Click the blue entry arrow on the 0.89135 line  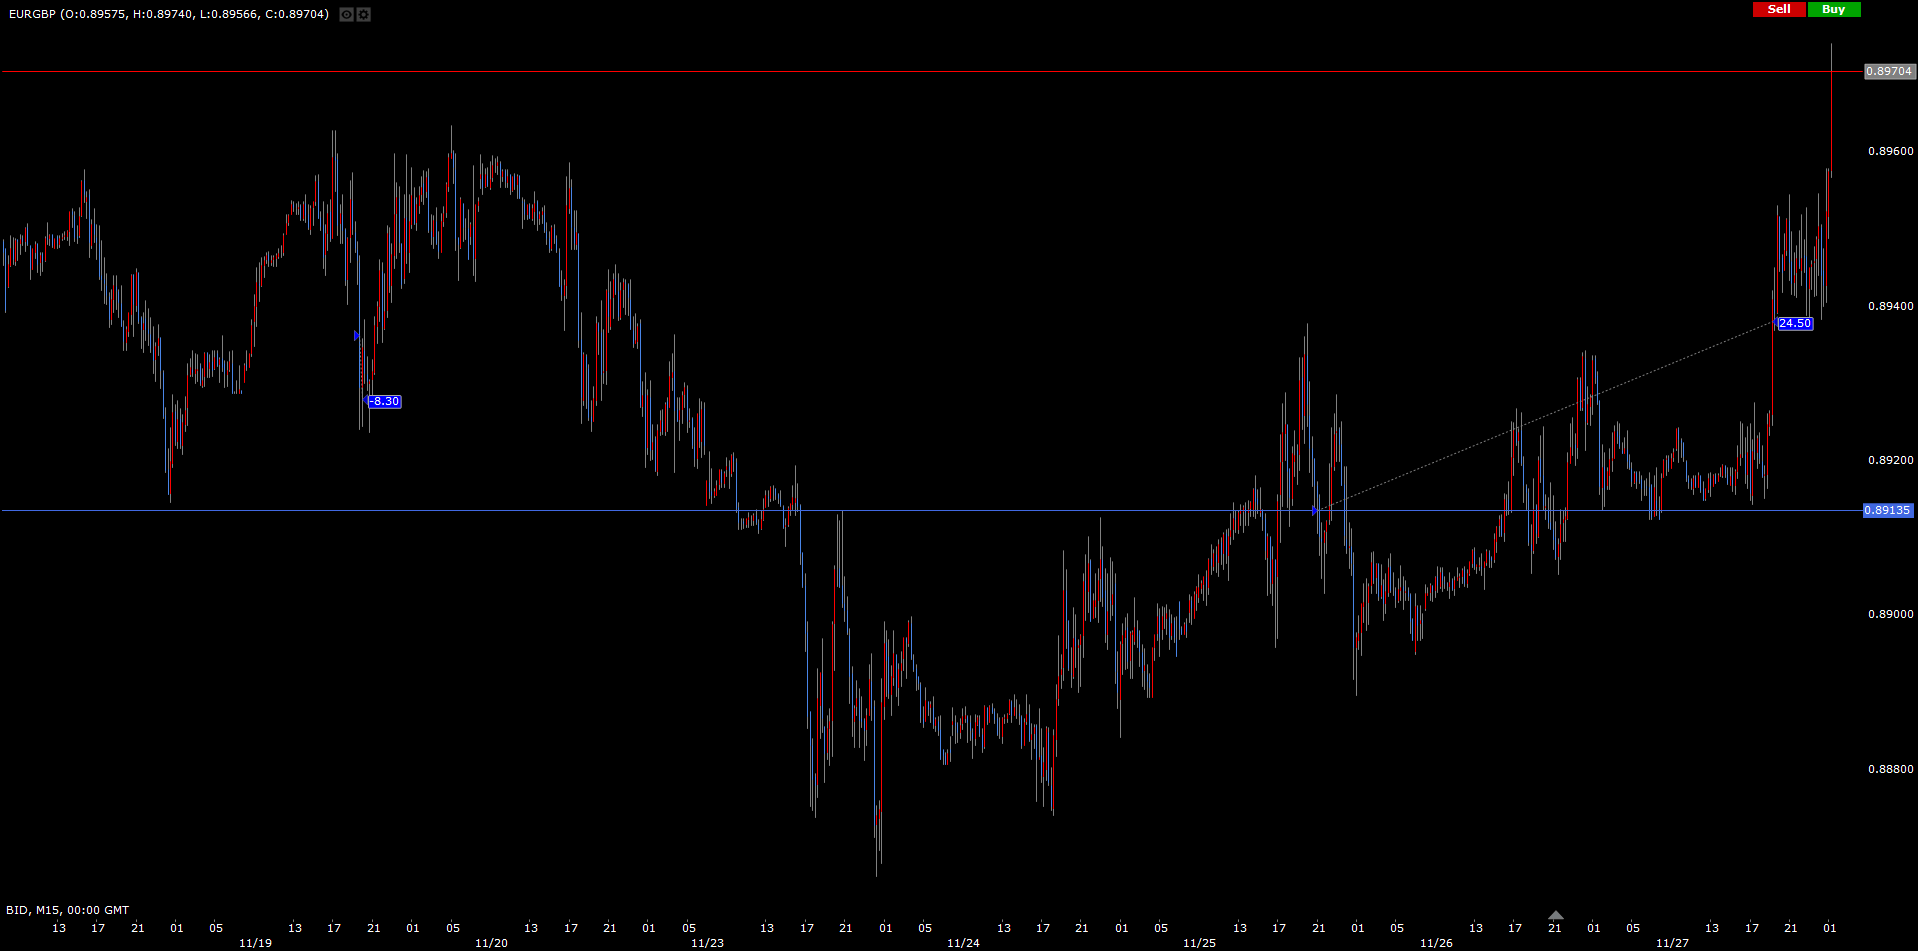1315,510
